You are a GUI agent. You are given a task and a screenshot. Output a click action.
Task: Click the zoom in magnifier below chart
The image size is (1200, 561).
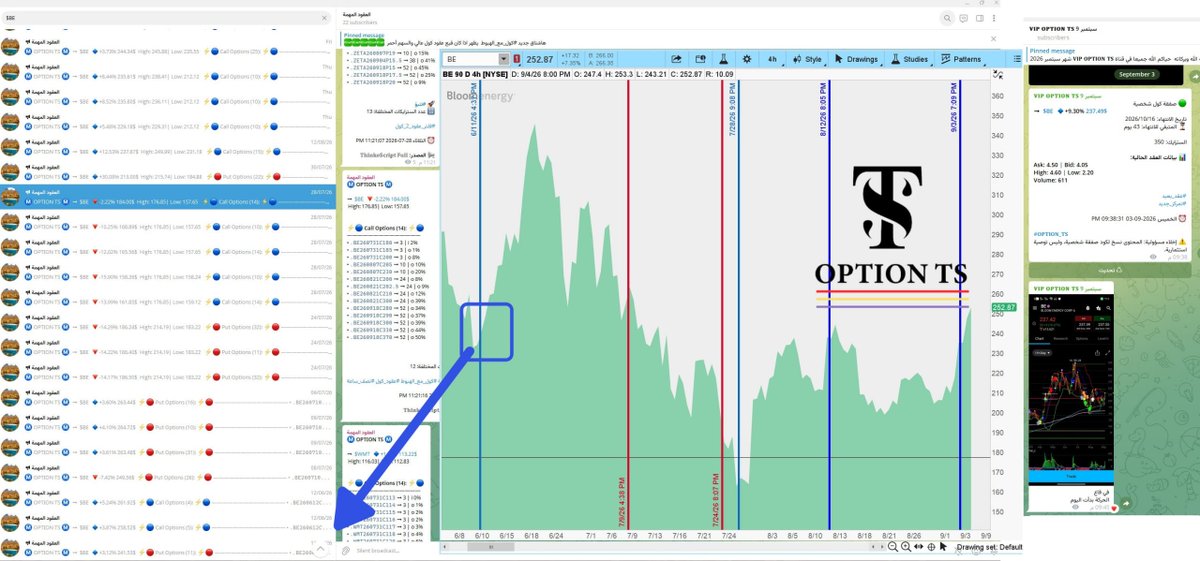[x=906, y=547]
